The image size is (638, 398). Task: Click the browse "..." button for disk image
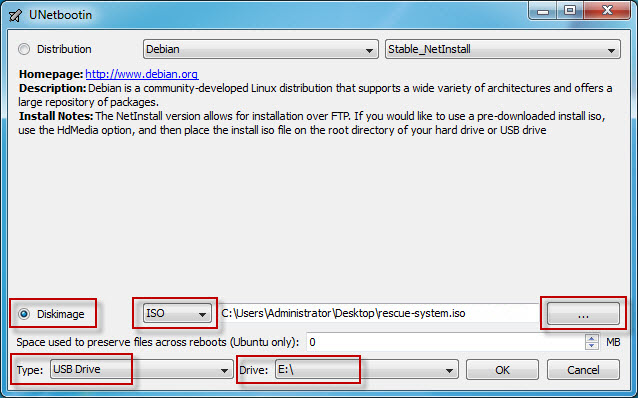tap(583, 314)
